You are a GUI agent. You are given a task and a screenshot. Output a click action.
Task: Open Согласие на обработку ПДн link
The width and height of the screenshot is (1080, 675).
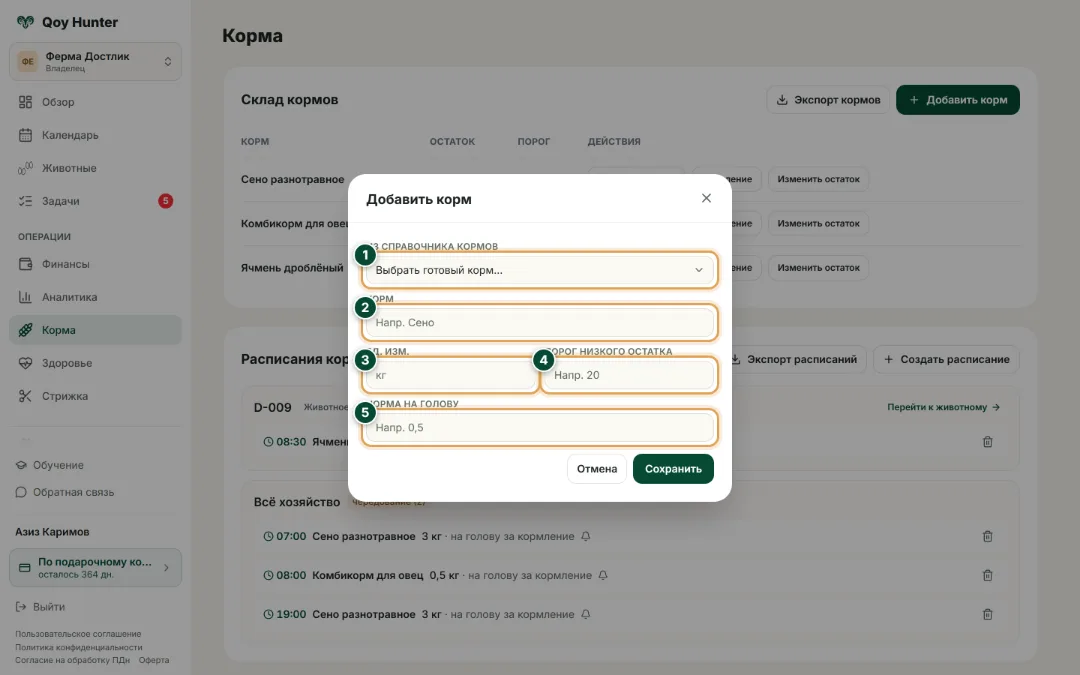click(x=72, y=660)
